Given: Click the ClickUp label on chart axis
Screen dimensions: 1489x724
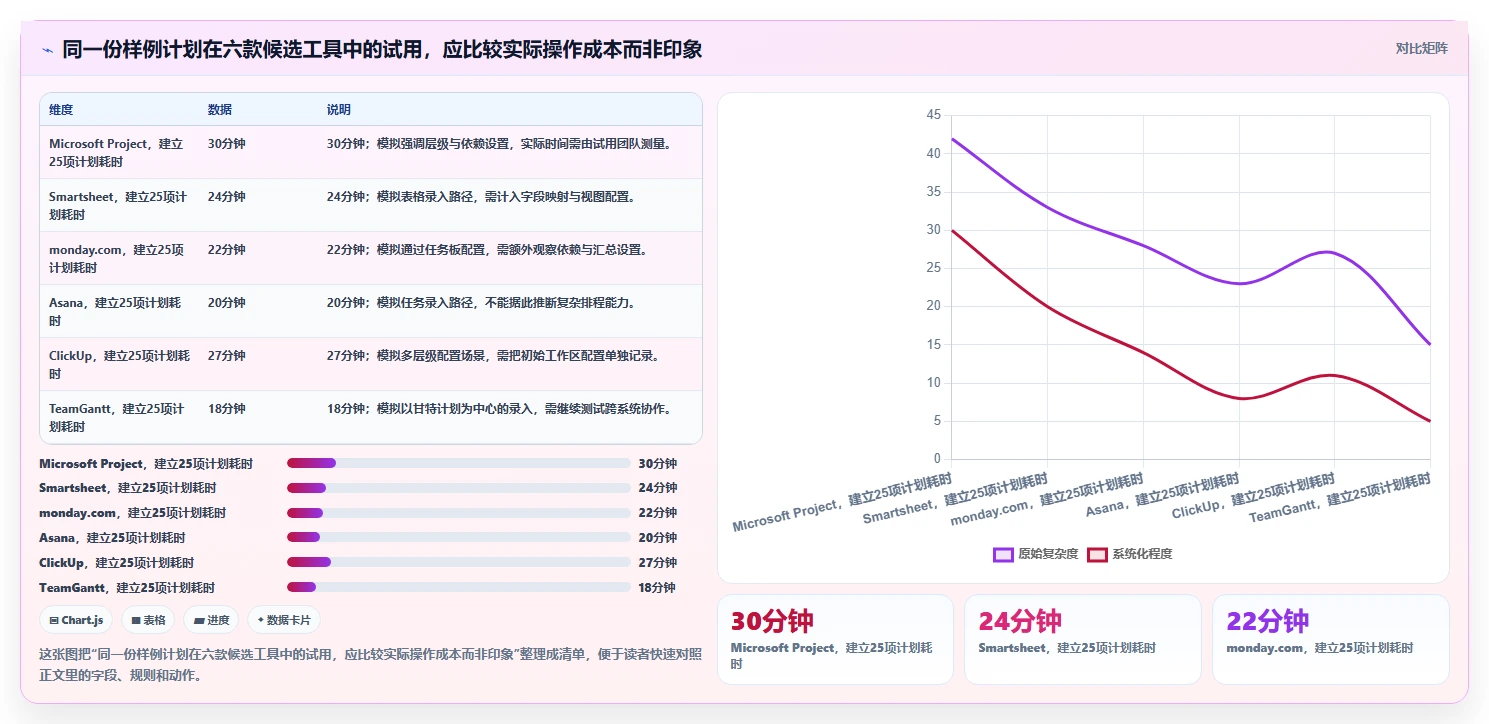Looking at the screenshot, I should pos(1254,497).
